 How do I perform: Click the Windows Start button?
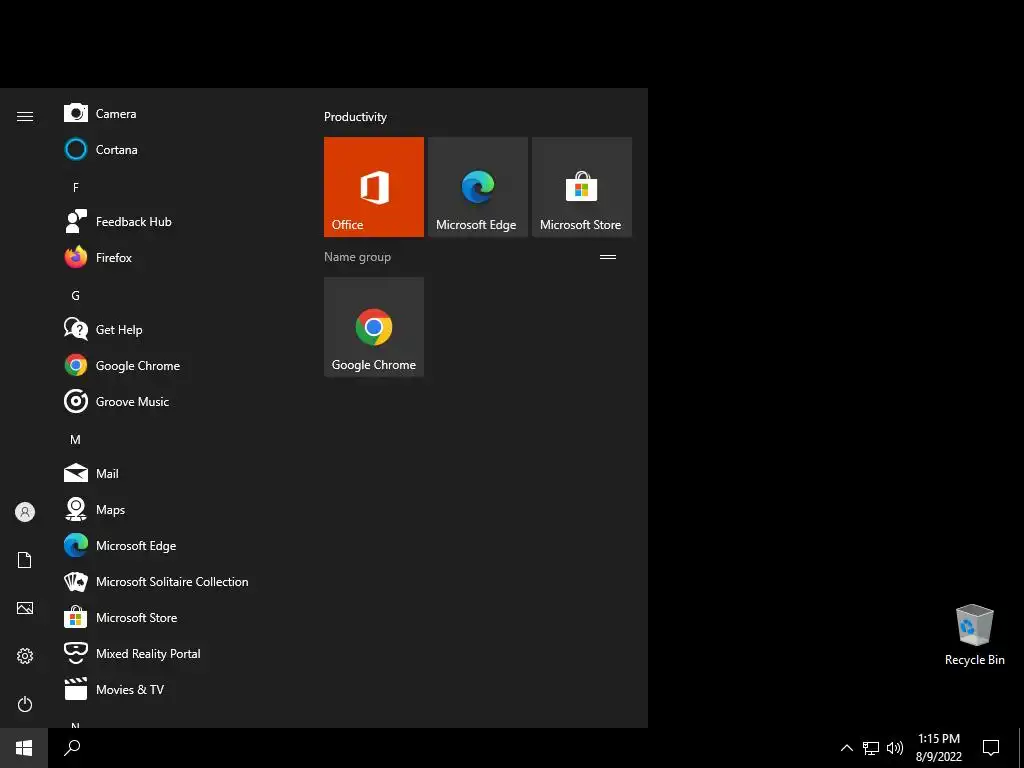click(24, 748)
